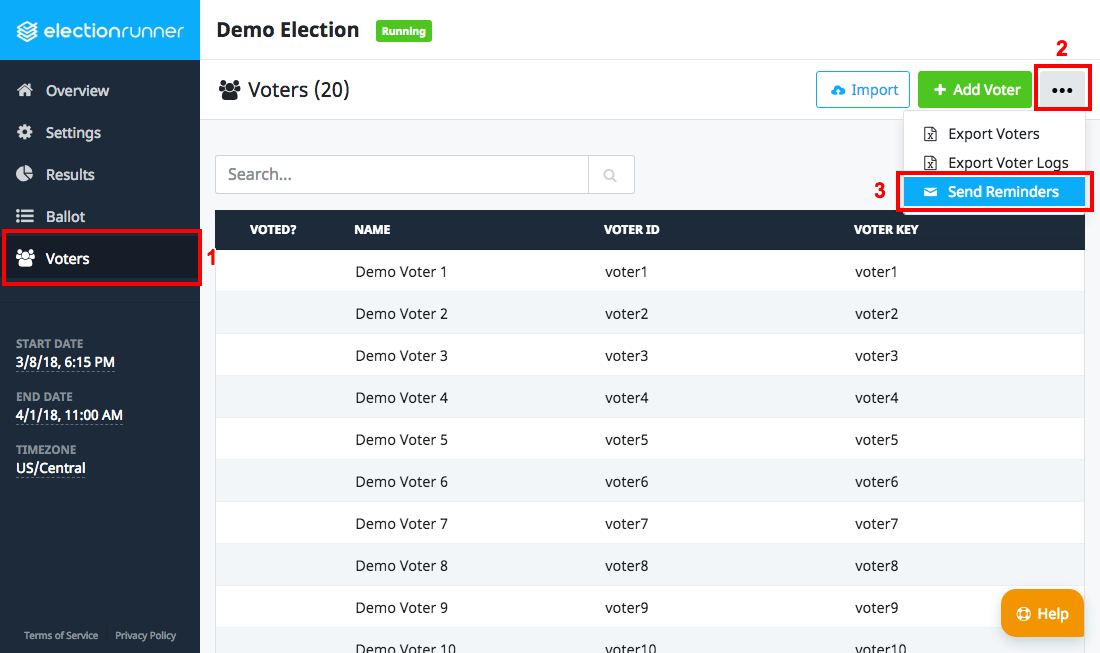1100x653 pixels.
Task: Click the Results pie chart icon
Action: coord(25,174)
